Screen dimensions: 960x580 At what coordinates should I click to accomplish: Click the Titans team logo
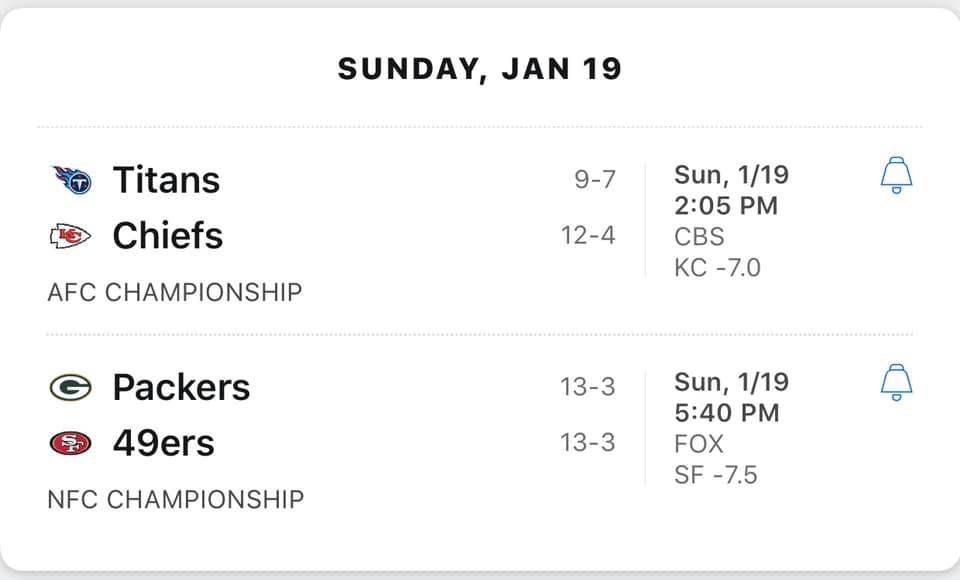72,180
